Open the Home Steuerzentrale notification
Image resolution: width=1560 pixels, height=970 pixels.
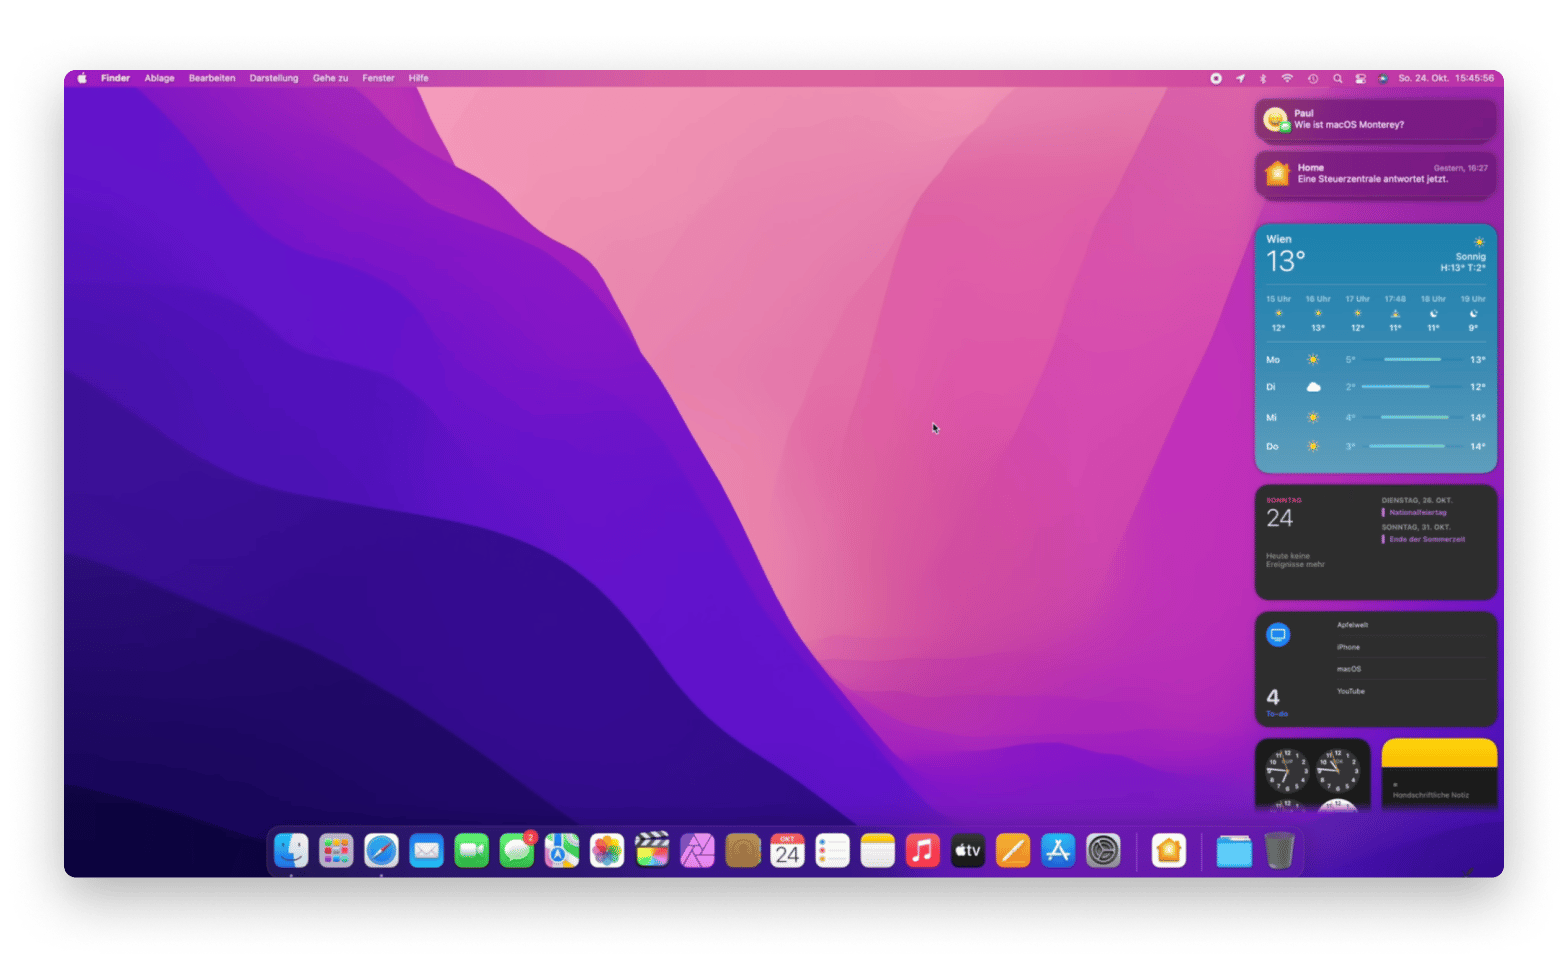1376,174
